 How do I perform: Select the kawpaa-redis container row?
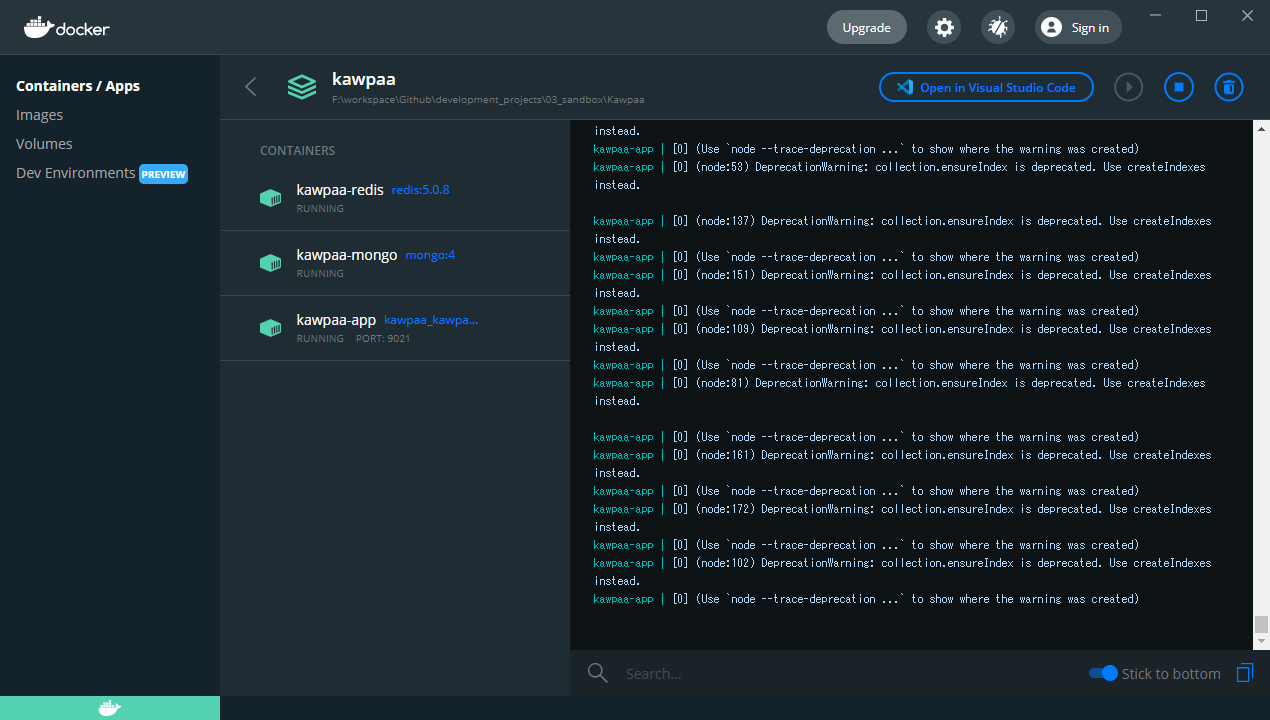click(x=395, y=198)
